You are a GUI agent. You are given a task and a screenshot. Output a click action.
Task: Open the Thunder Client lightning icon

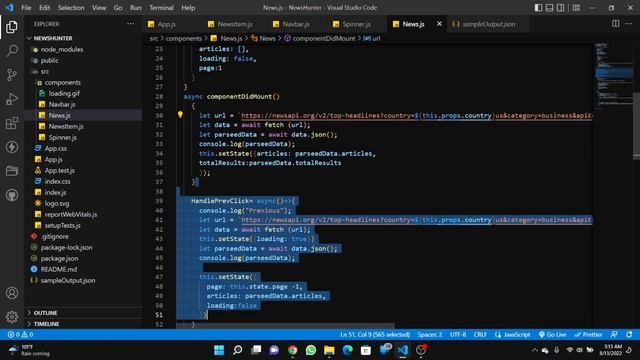[x=12, y=147]
